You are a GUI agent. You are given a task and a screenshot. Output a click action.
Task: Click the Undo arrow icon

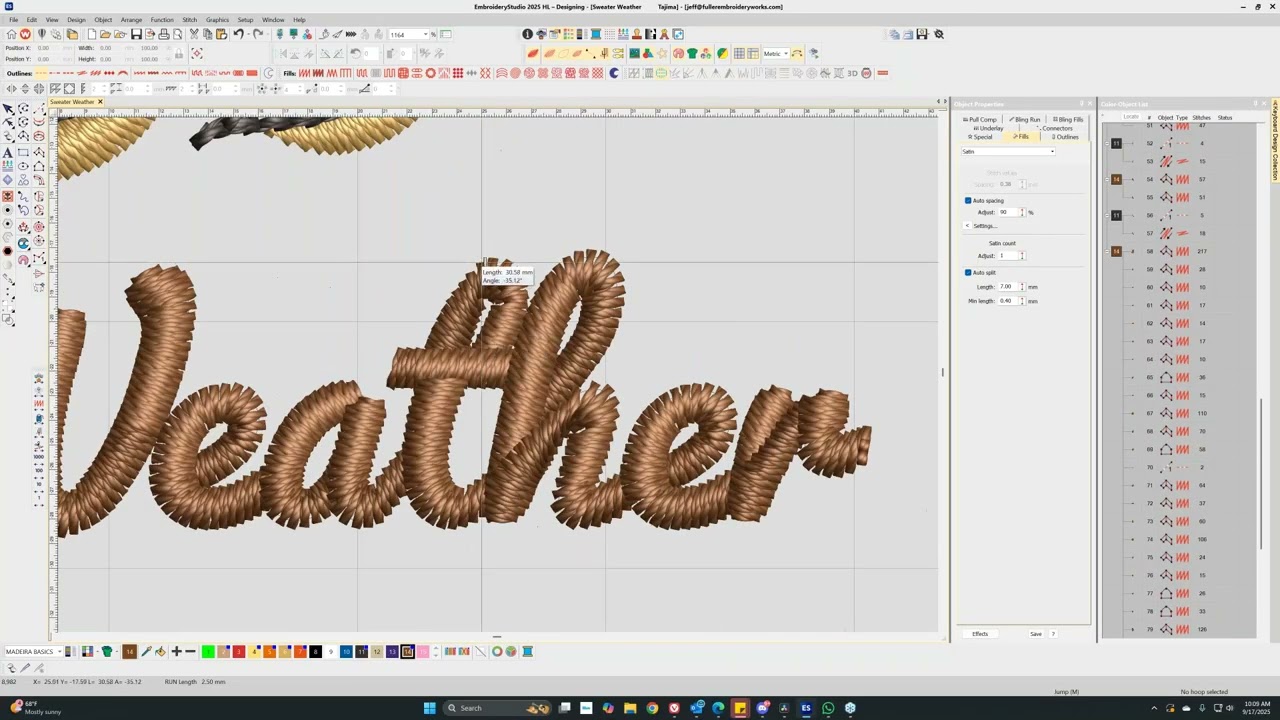click(x=238, y=34)
